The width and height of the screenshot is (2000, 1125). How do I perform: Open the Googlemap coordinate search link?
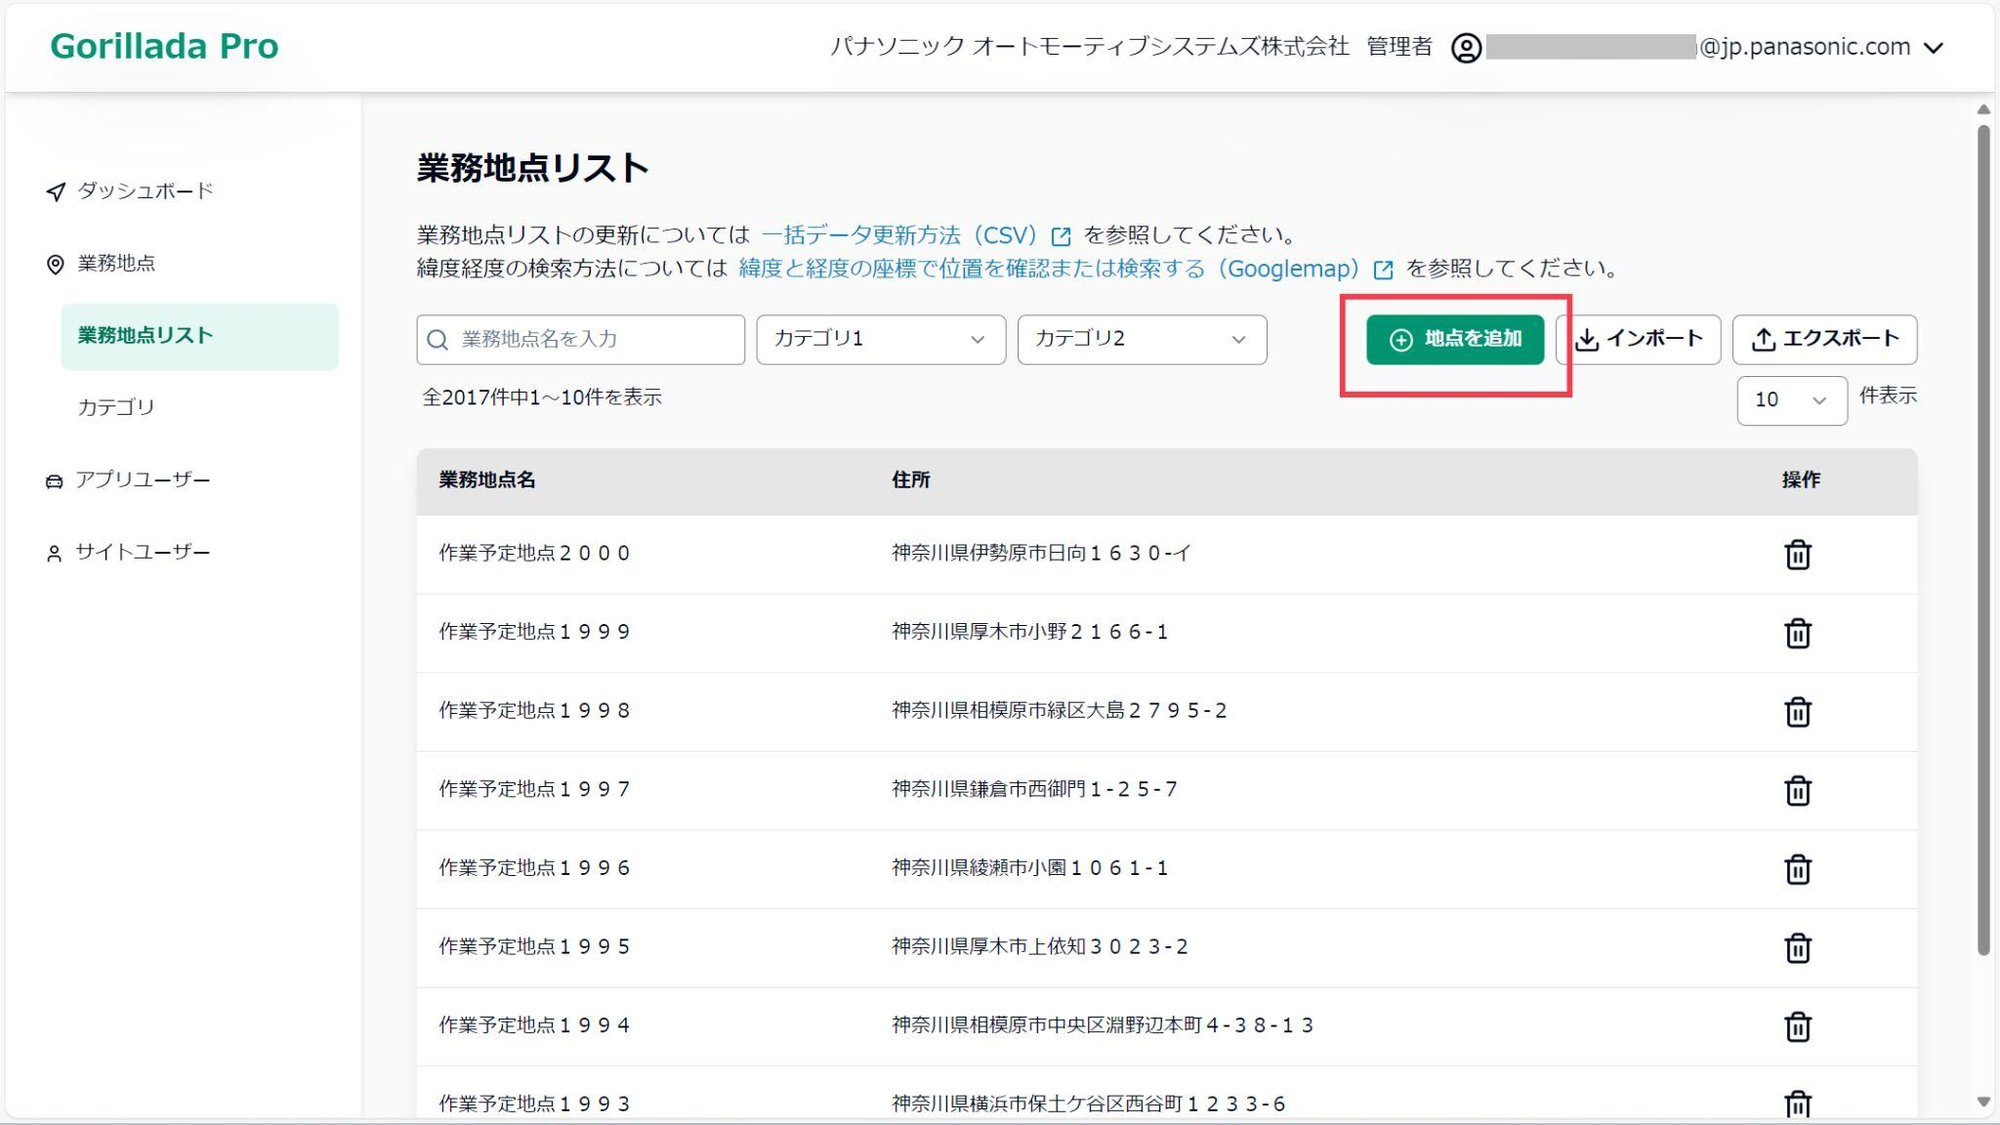[x=1049, y=268]
